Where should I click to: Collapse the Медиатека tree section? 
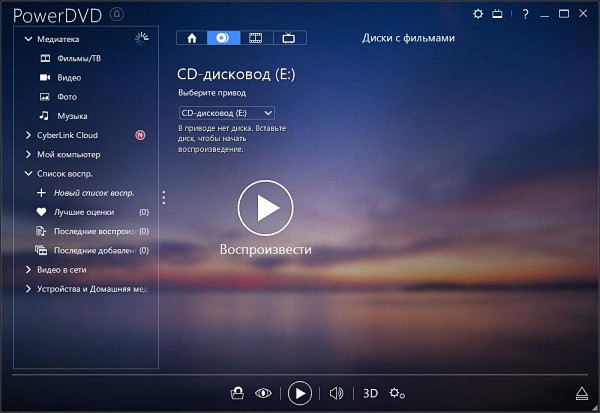pos(28,39)
